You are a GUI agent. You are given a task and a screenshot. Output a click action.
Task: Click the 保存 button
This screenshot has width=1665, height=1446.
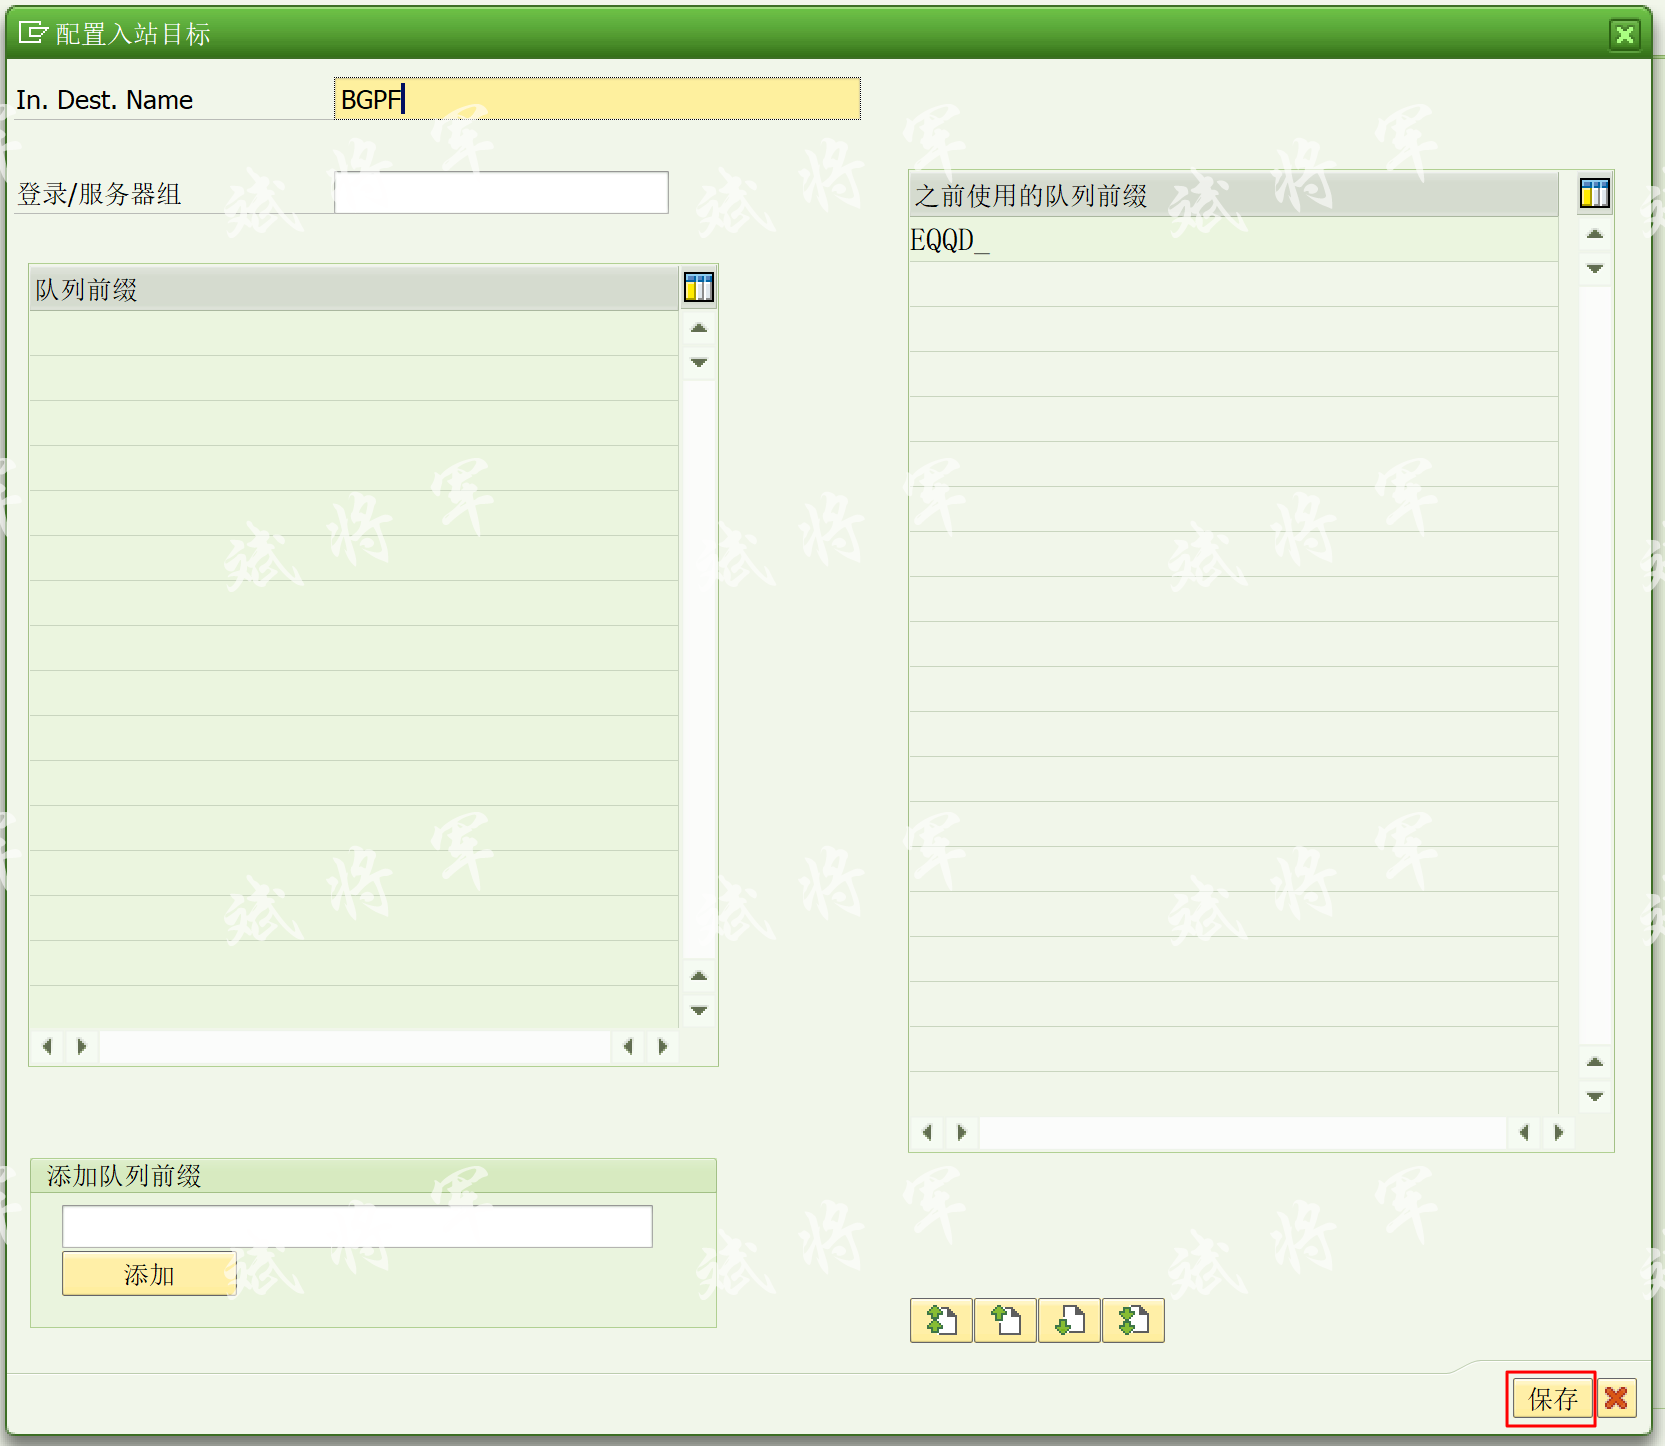tap(1552, 1398)
